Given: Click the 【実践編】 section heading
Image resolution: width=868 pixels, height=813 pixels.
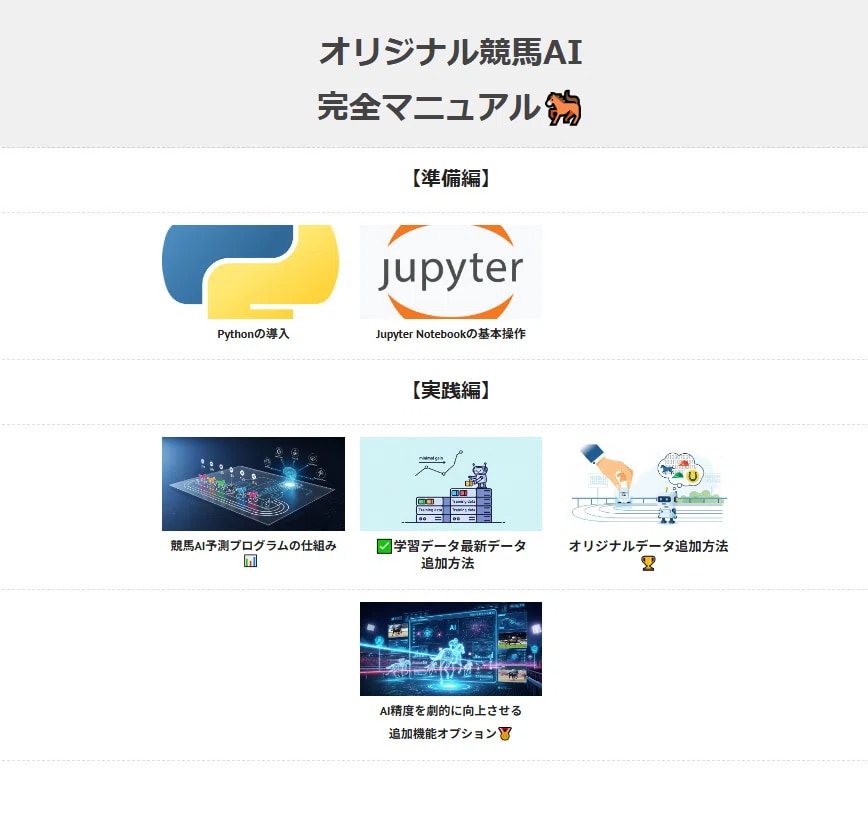Looking at the screenshot, I should pyautogui.click(x=451, y=390).
